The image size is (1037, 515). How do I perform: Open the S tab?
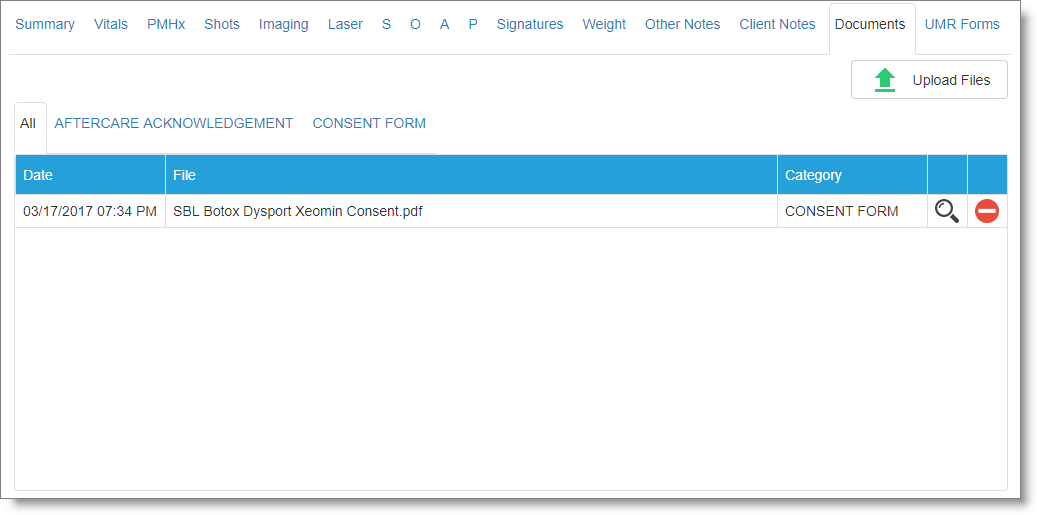pyautogui.click(x=386, y=24)
